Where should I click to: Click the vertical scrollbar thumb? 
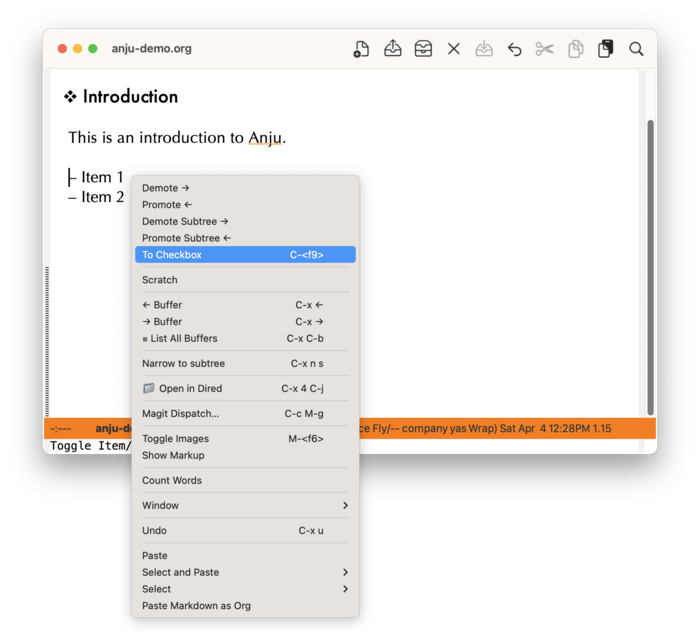[650, 267]
